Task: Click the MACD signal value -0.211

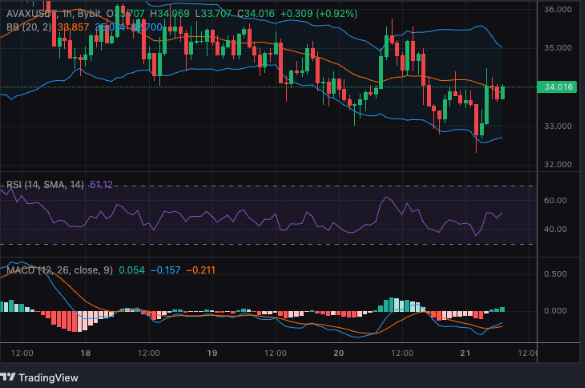Action: [x=201, y=270]
